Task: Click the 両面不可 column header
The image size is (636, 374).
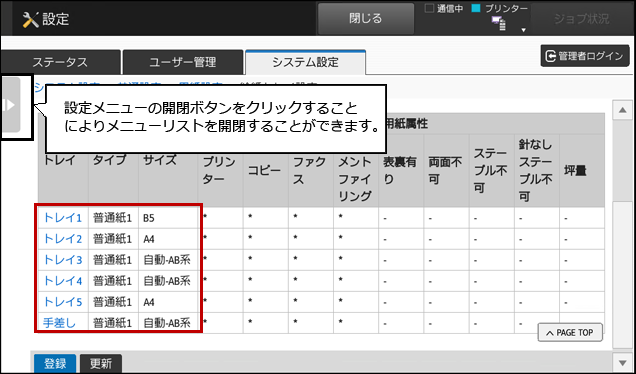Action: tap(446, 170)
